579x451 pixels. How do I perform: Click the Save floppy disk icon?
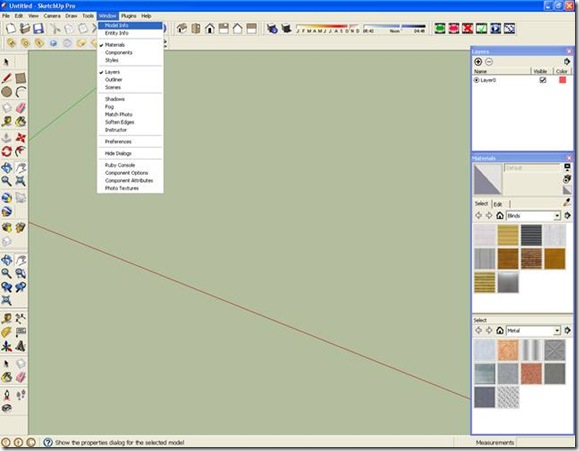tap(38, 28)
